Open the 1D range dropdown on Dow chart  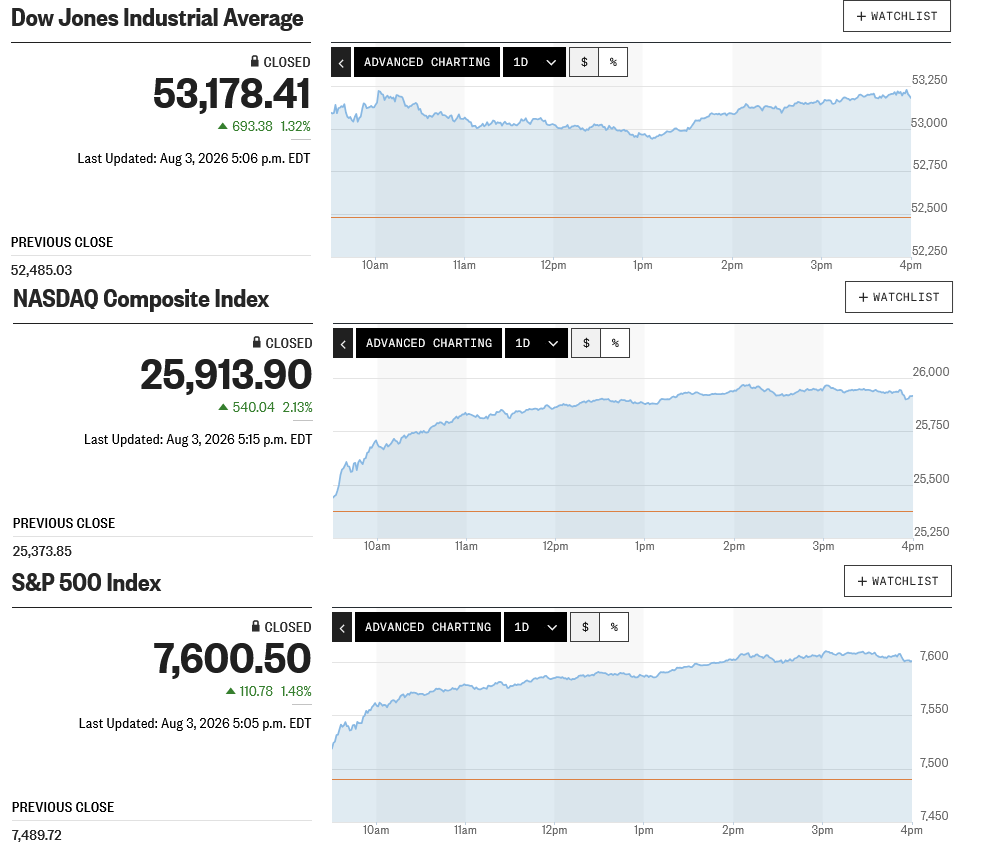(x=534, y=62)
